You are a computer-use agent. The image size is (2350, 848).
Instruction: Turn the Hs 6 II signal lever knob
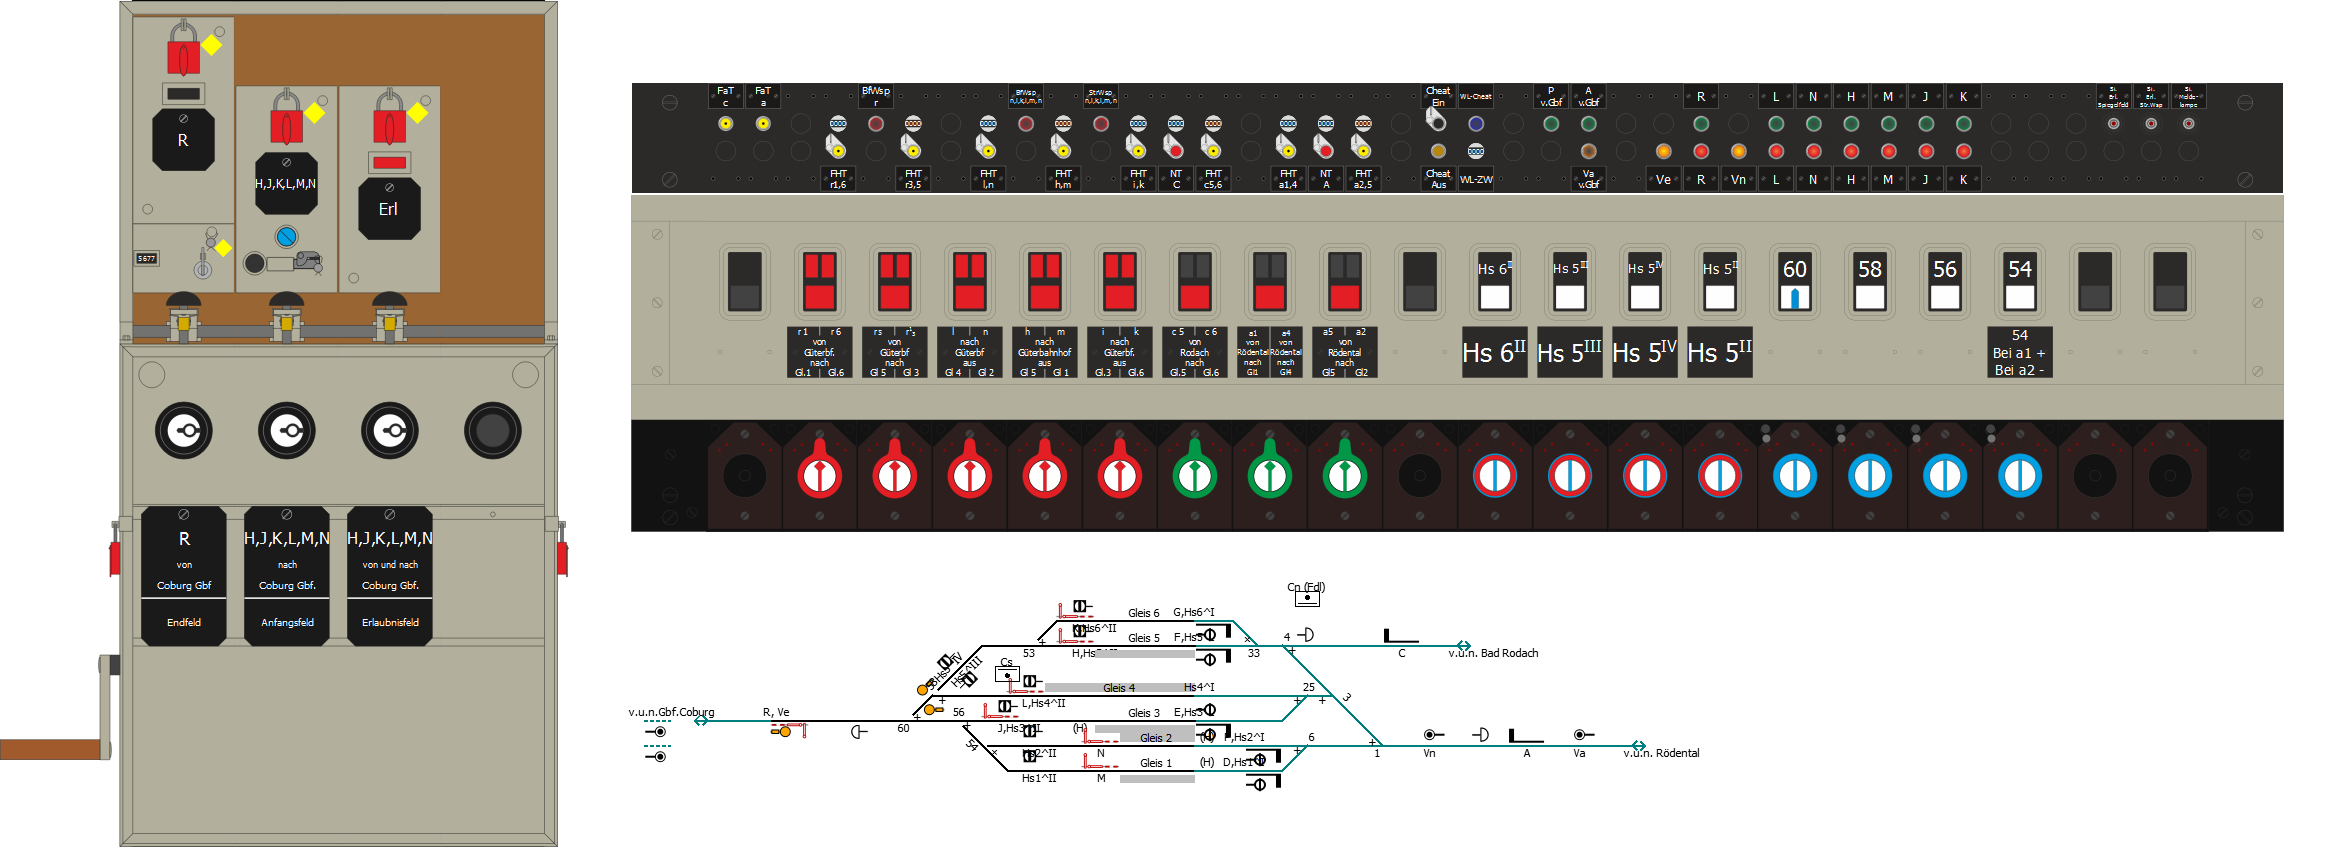(x=1495, y=476)
